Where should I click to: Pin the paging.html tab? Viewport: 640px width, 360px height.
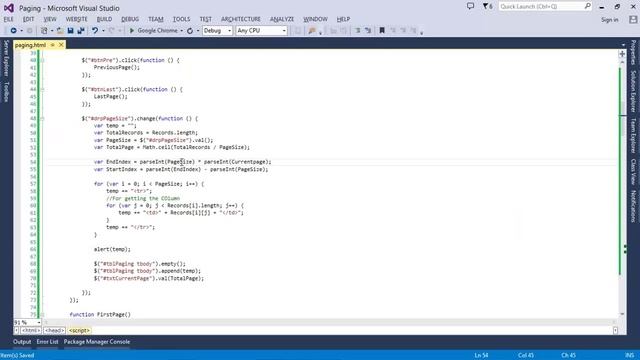pyautogui.click(x=52, y=45)
